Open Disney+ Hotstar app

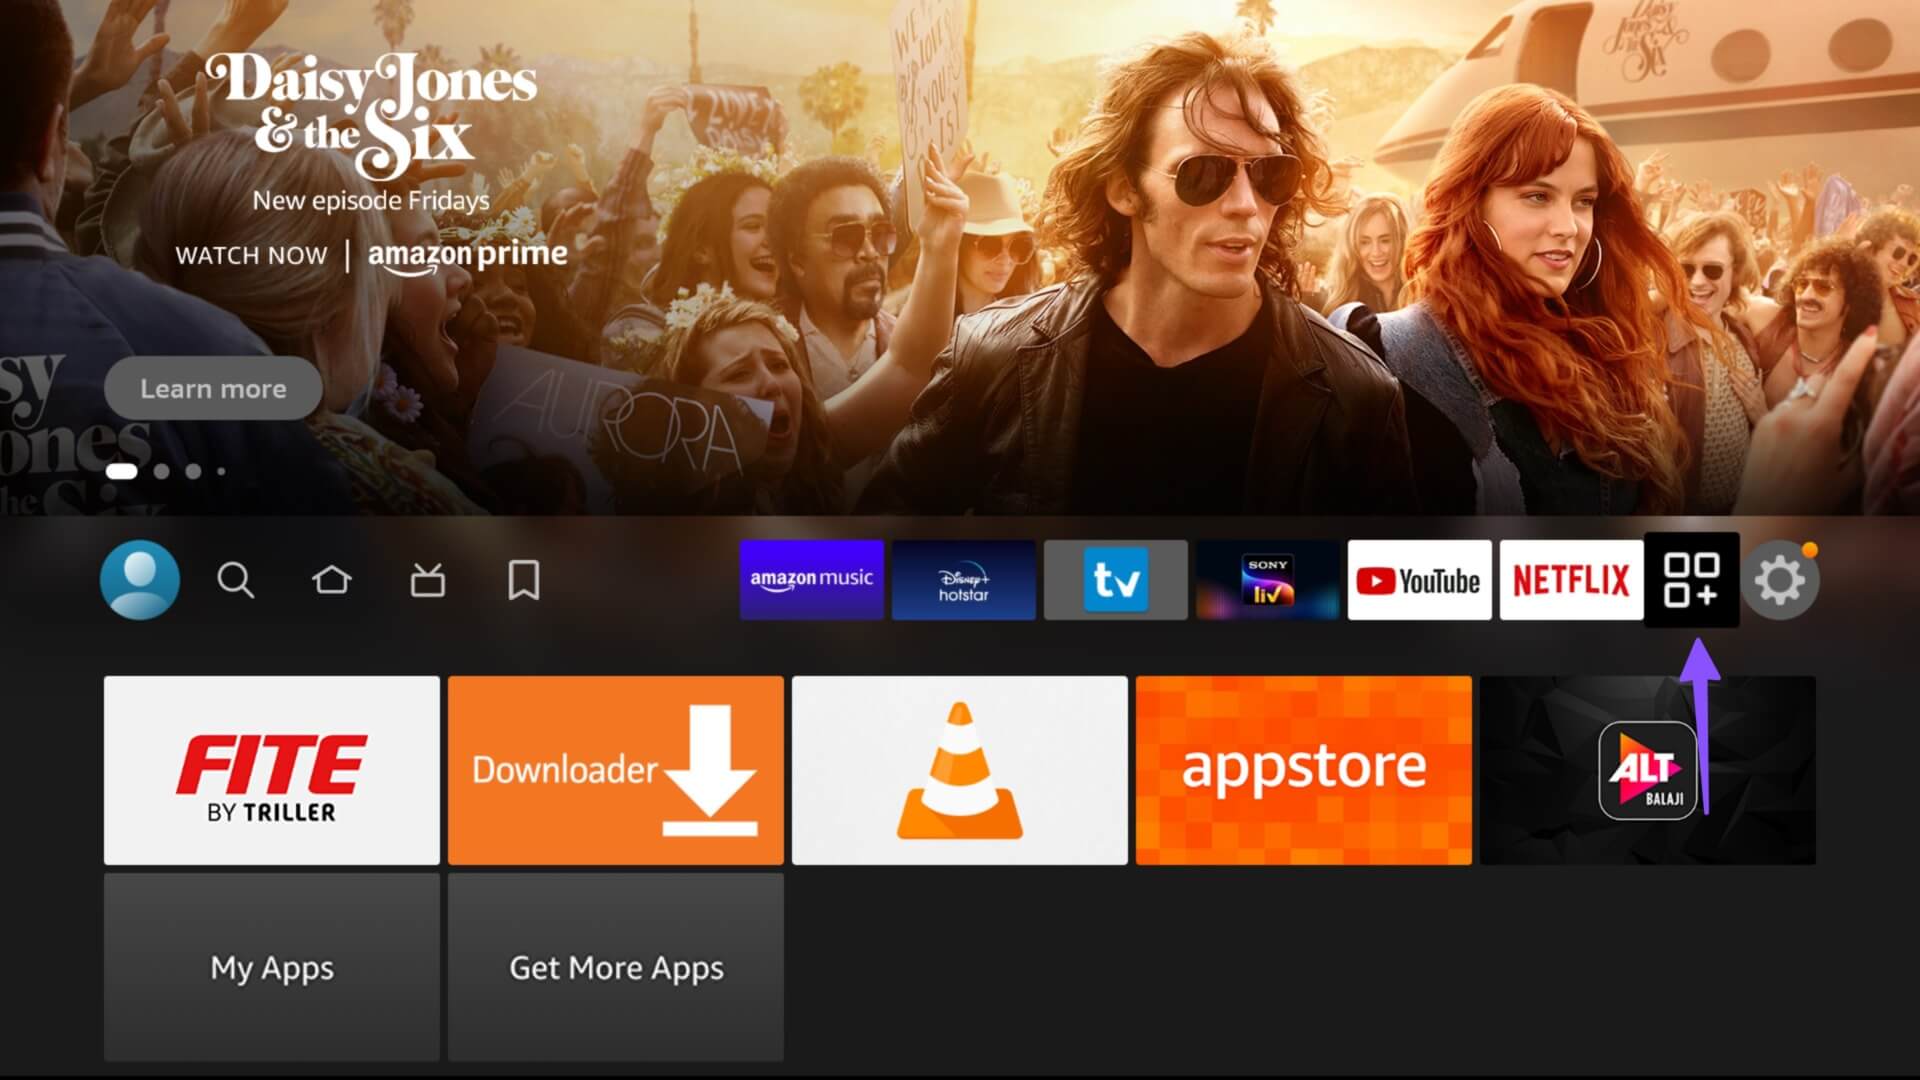coord(963,580)
